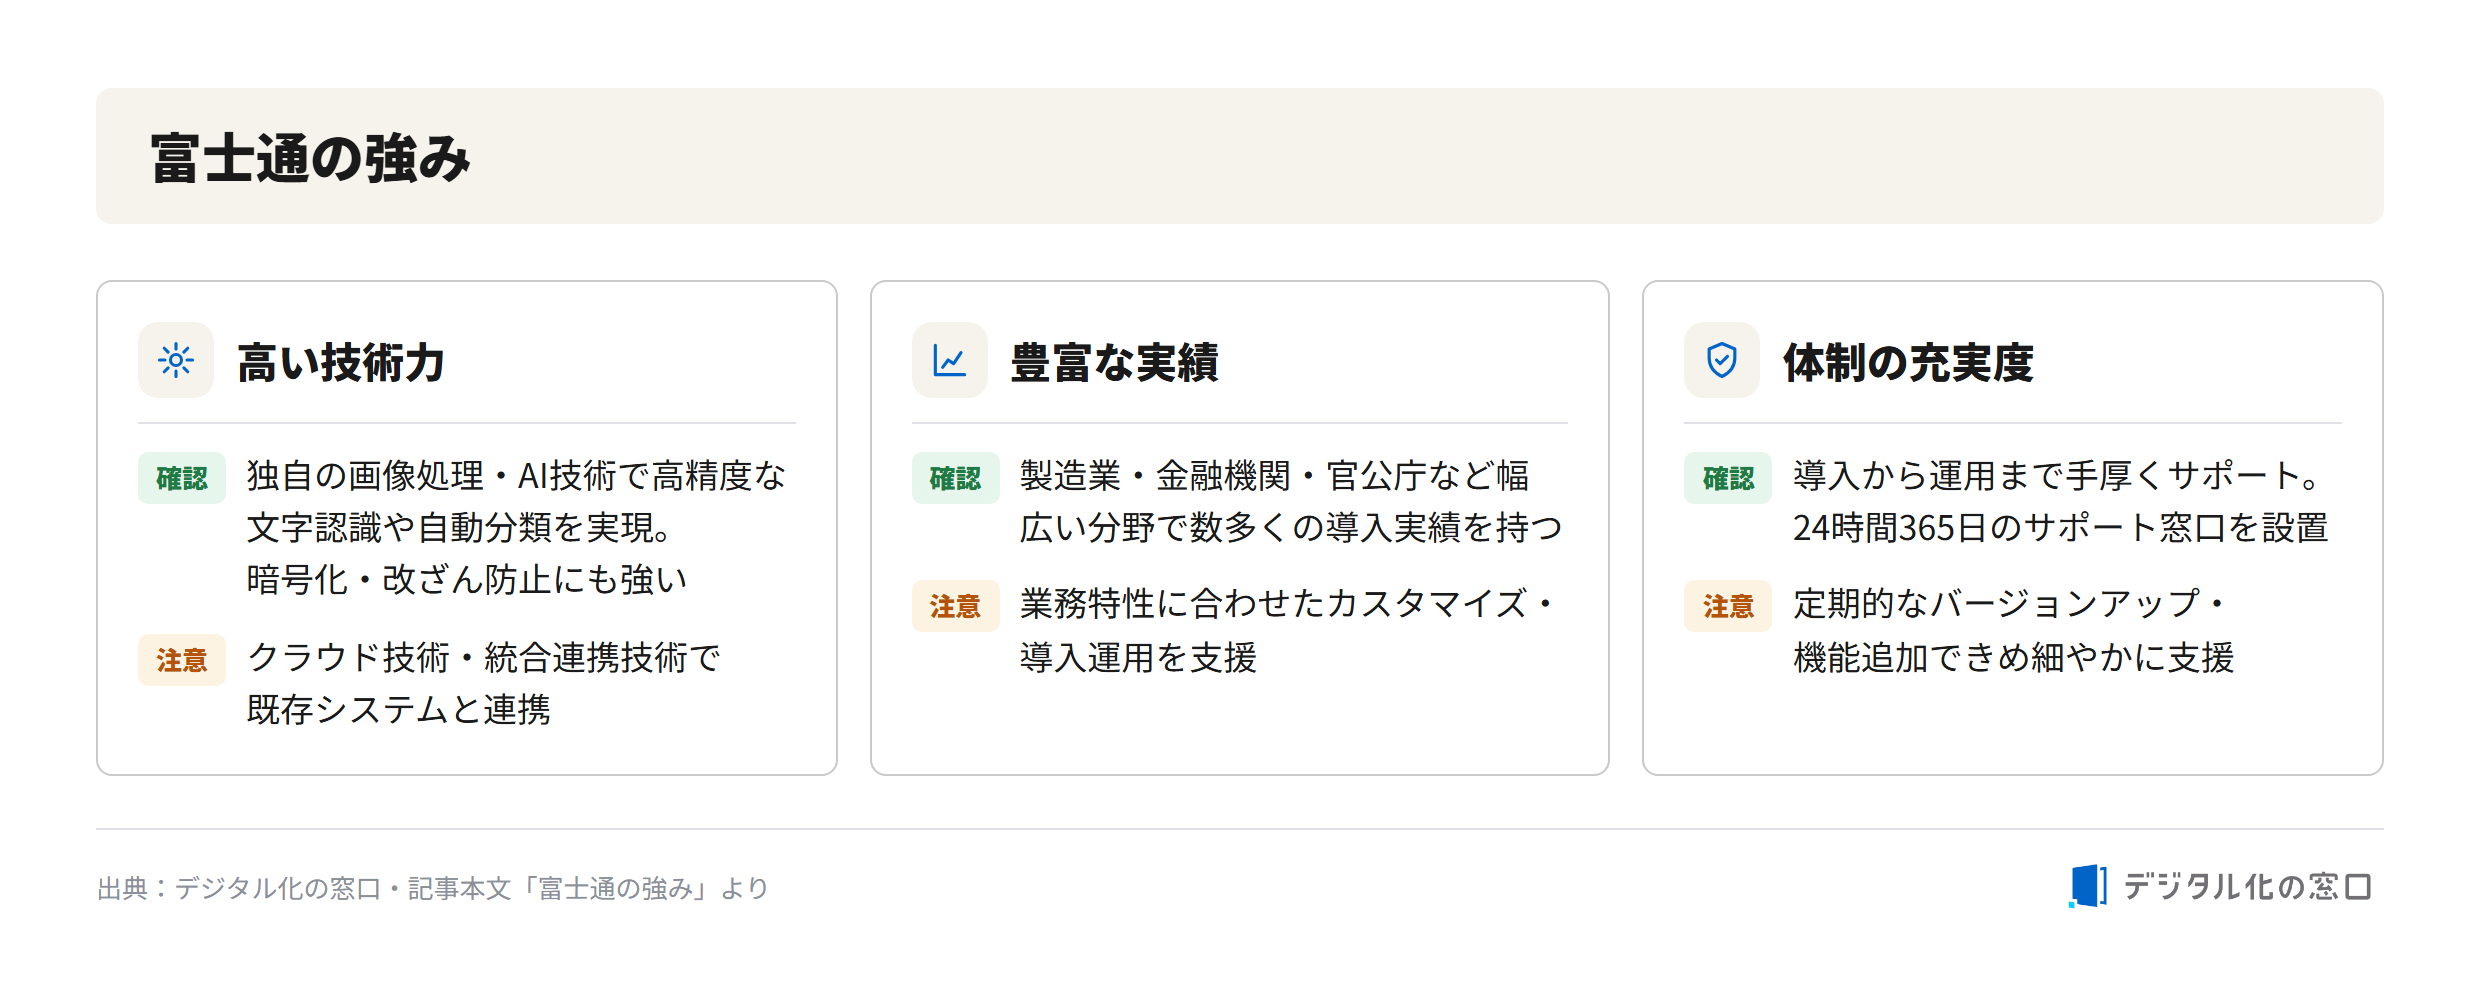Select the 富士通の強み title heading
This screenshot has height=1004, width=2480.
coord(311,158)
